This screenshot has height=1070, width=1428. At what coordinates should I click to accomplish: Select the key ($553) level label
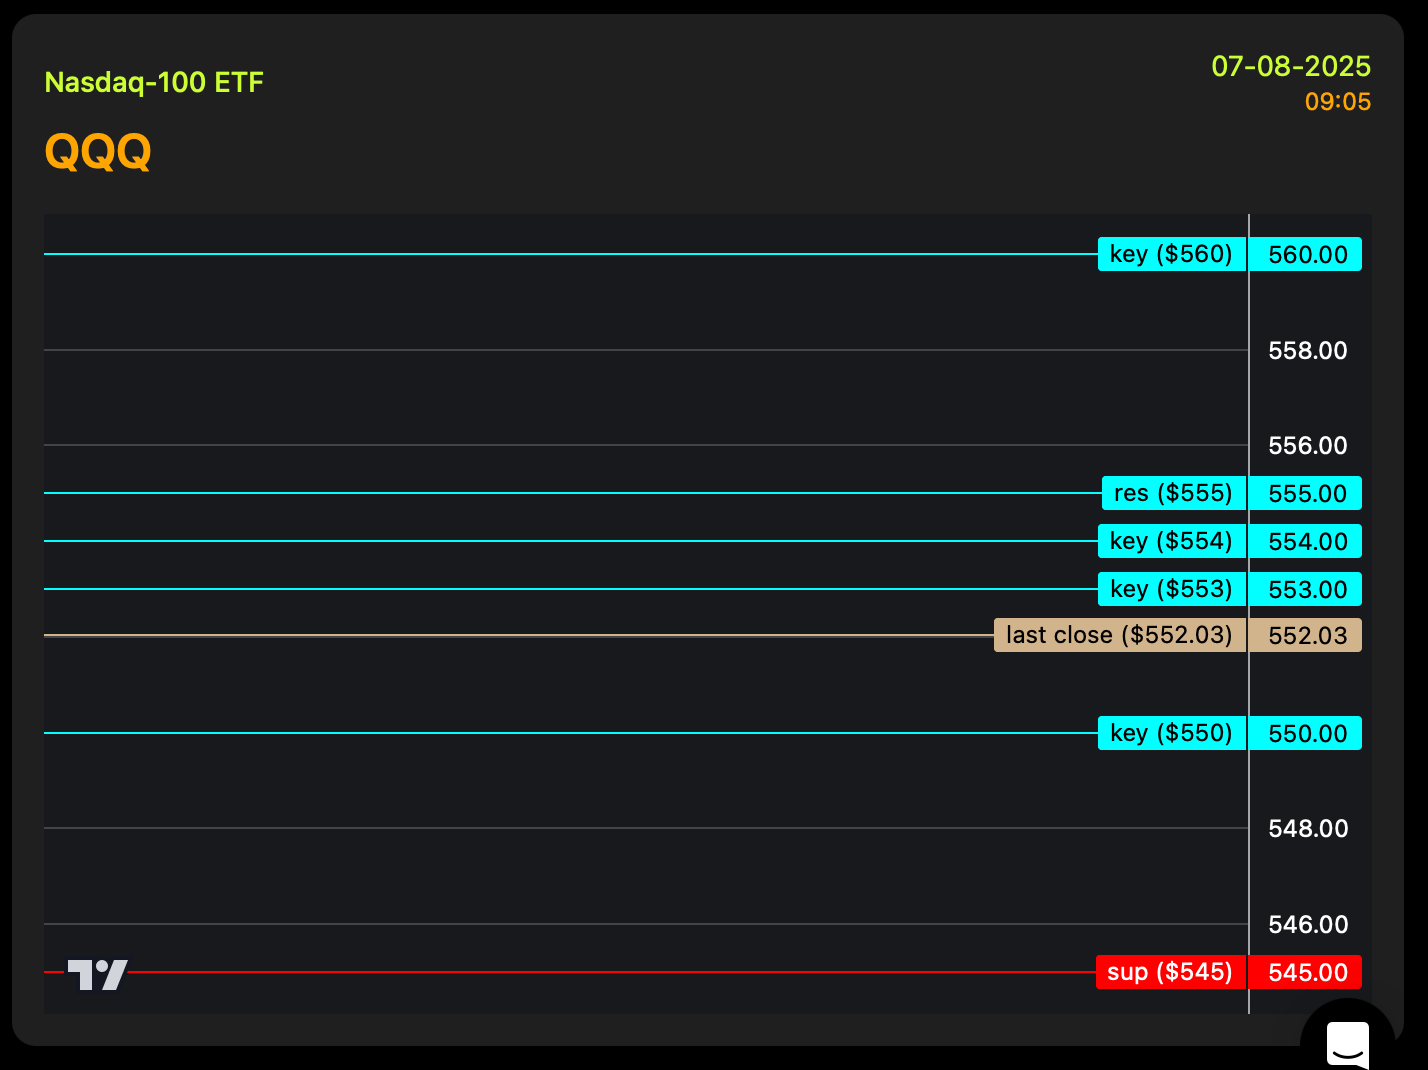point(1172,589)
